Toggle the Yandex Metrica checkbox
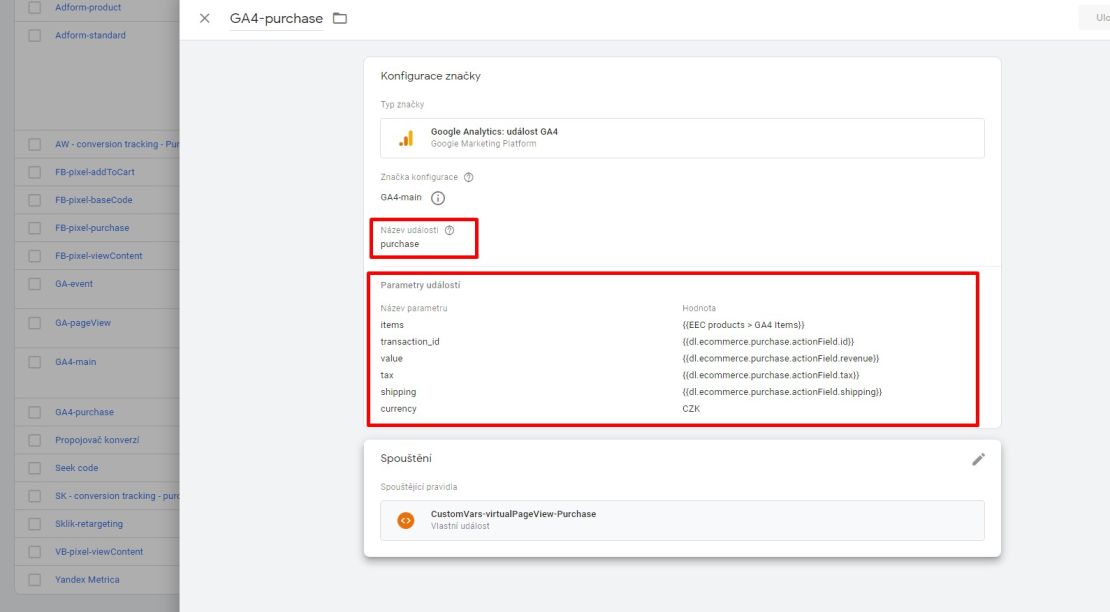The height and width of the screenshot is (612, 1110). coord(34,580)
